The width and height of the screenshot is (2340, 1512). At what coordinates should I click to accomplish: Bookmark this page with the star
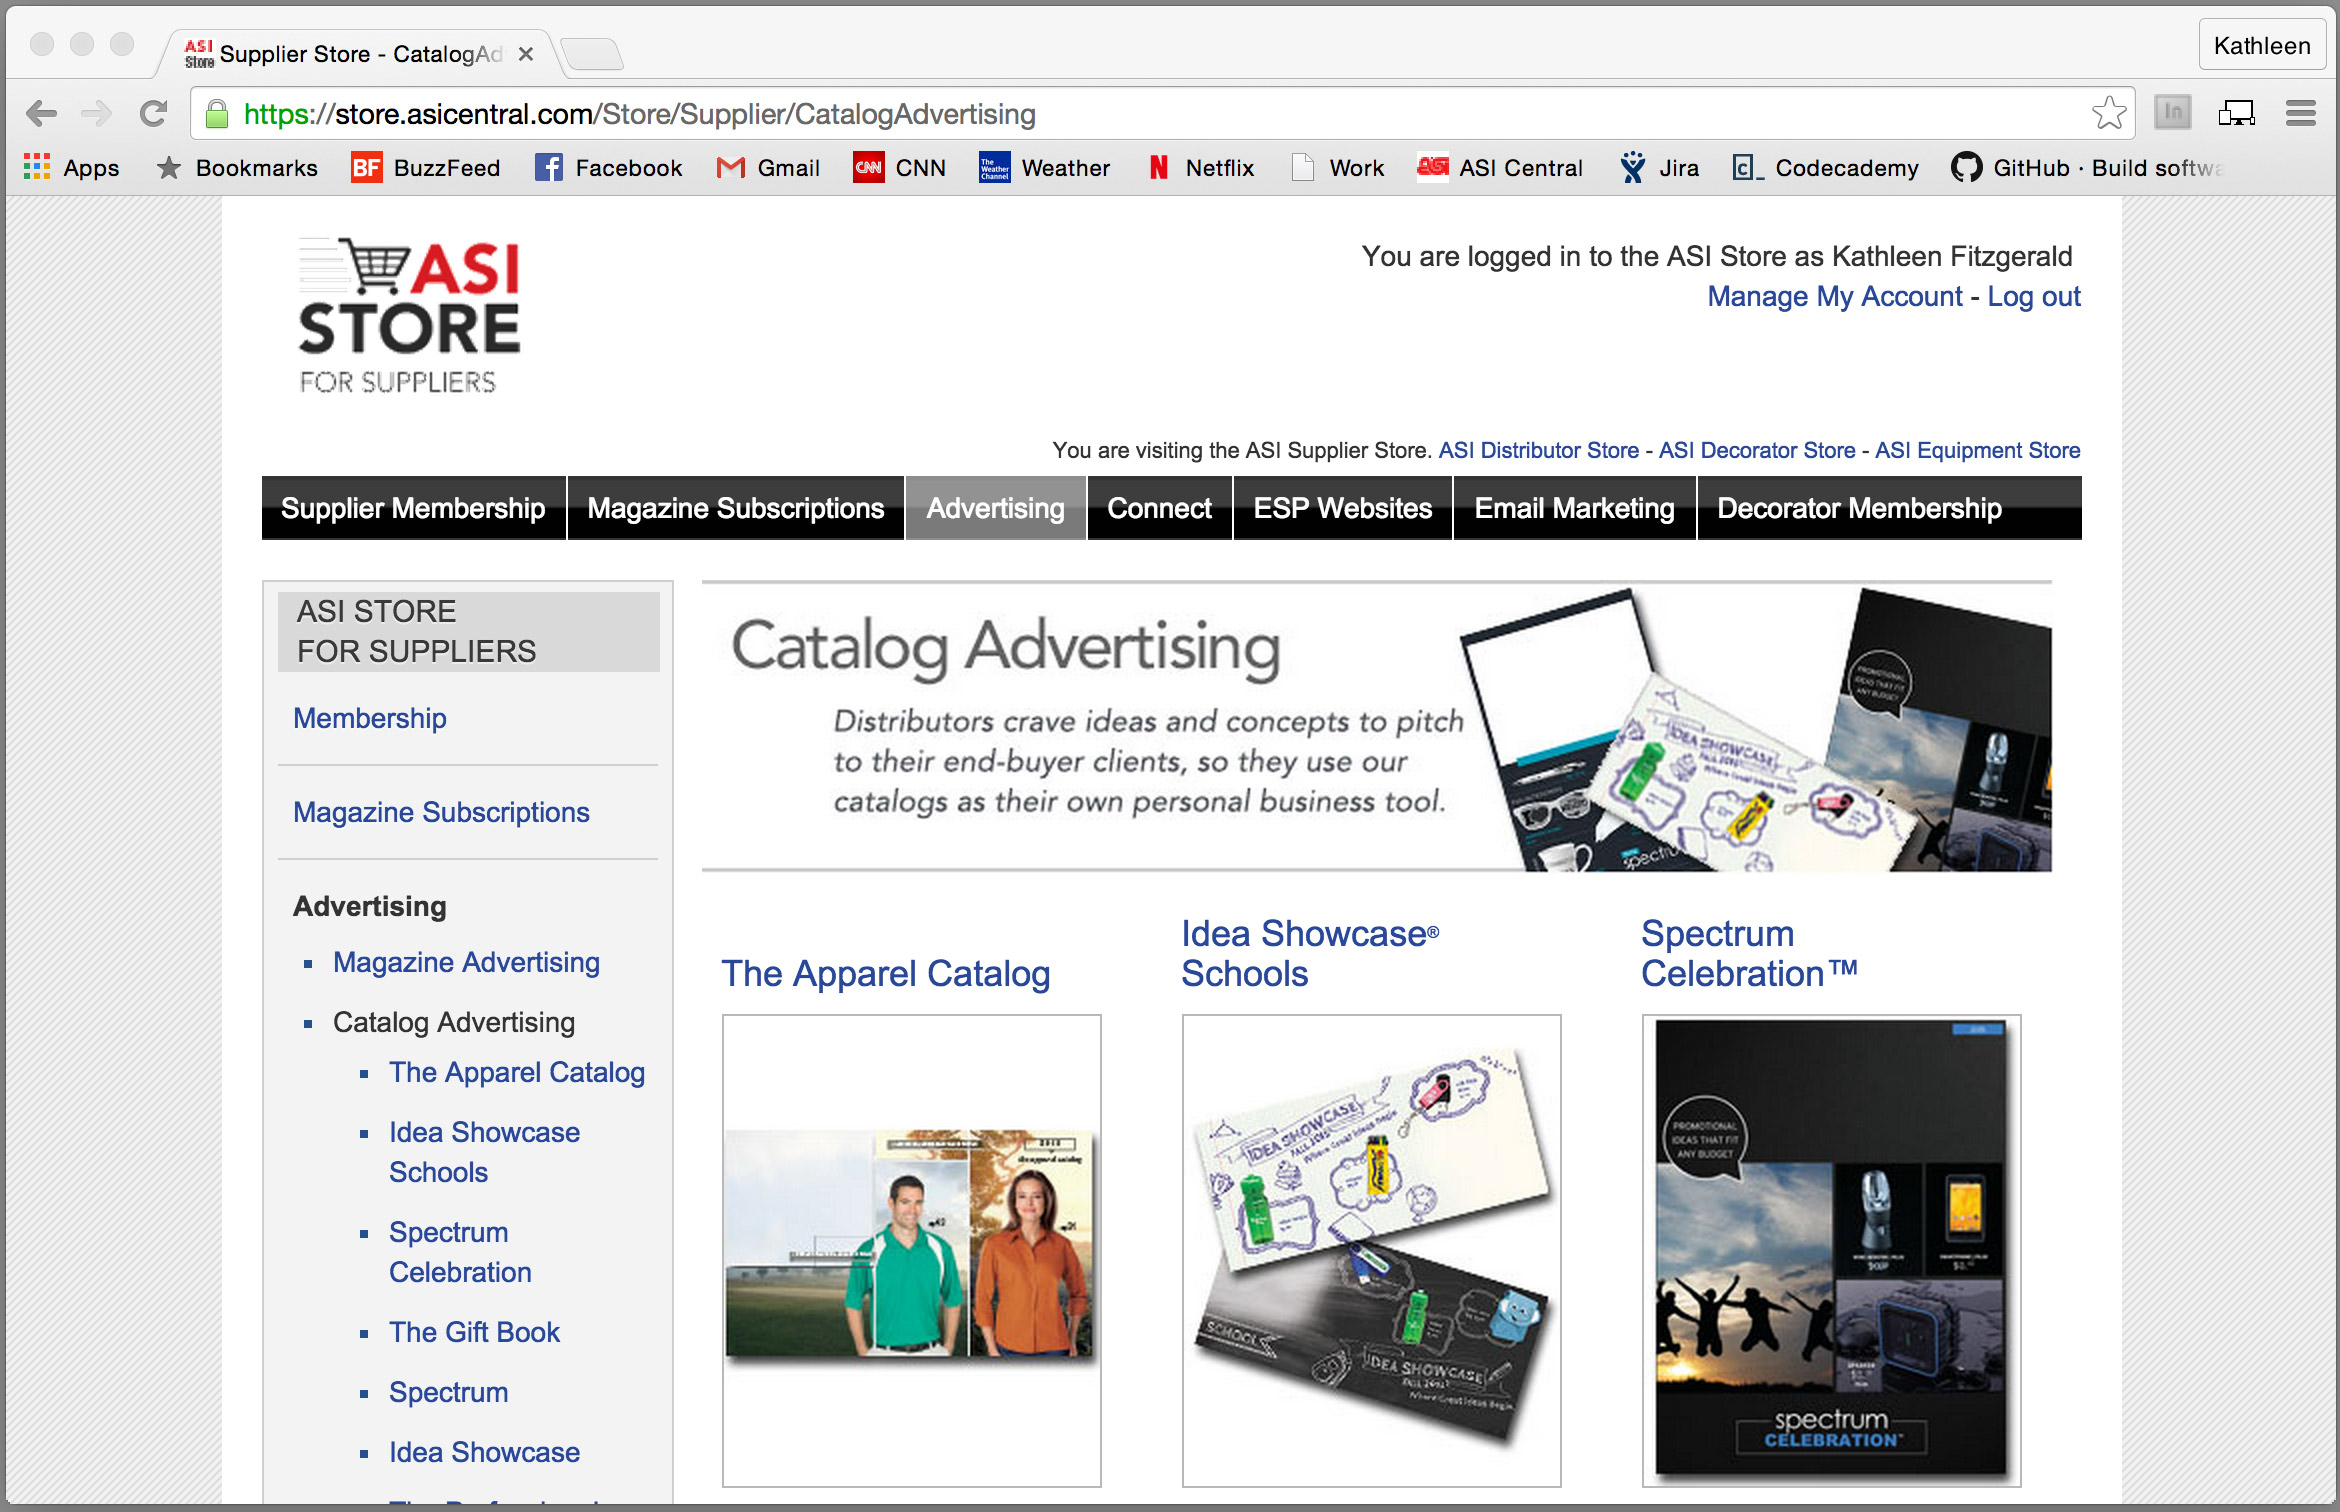click(x=2110, y=113)
